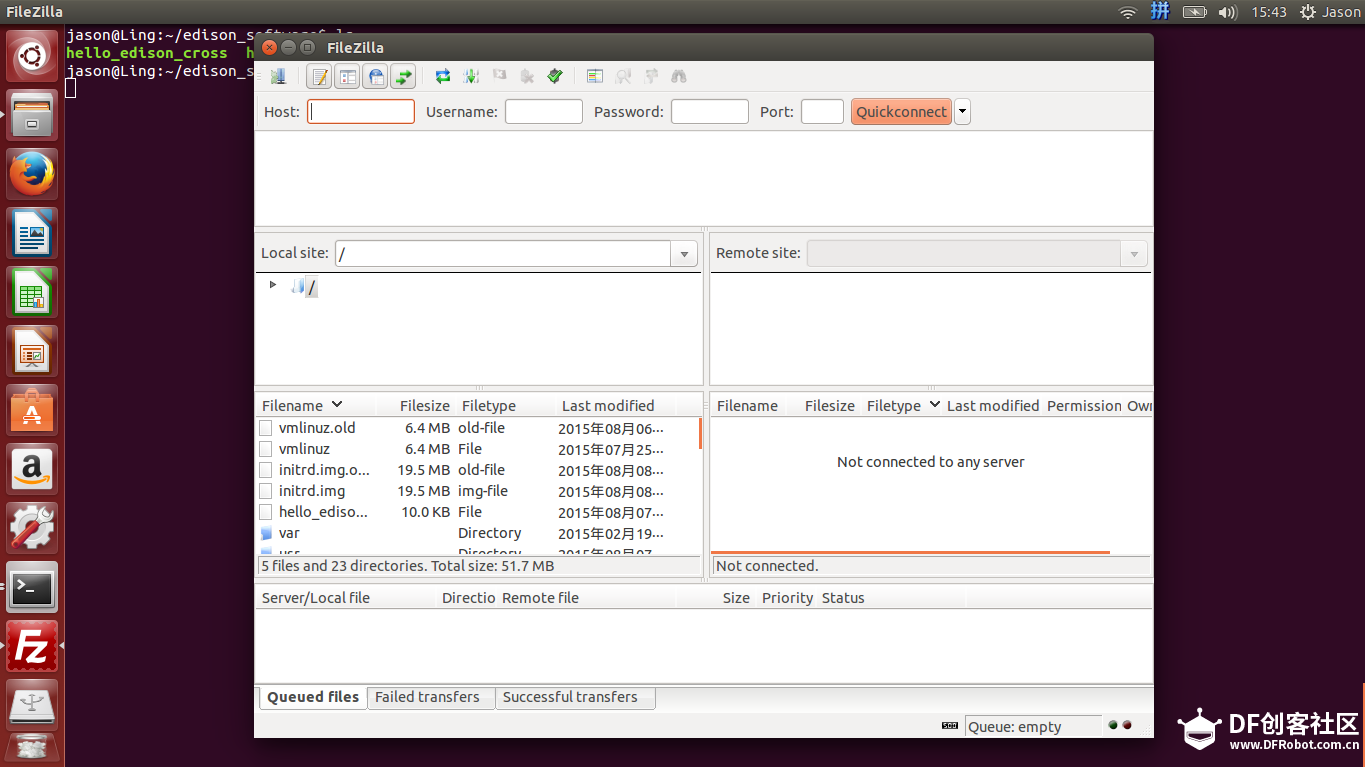
Task: Select the Port input box
Action: click(x=823, y=112)
